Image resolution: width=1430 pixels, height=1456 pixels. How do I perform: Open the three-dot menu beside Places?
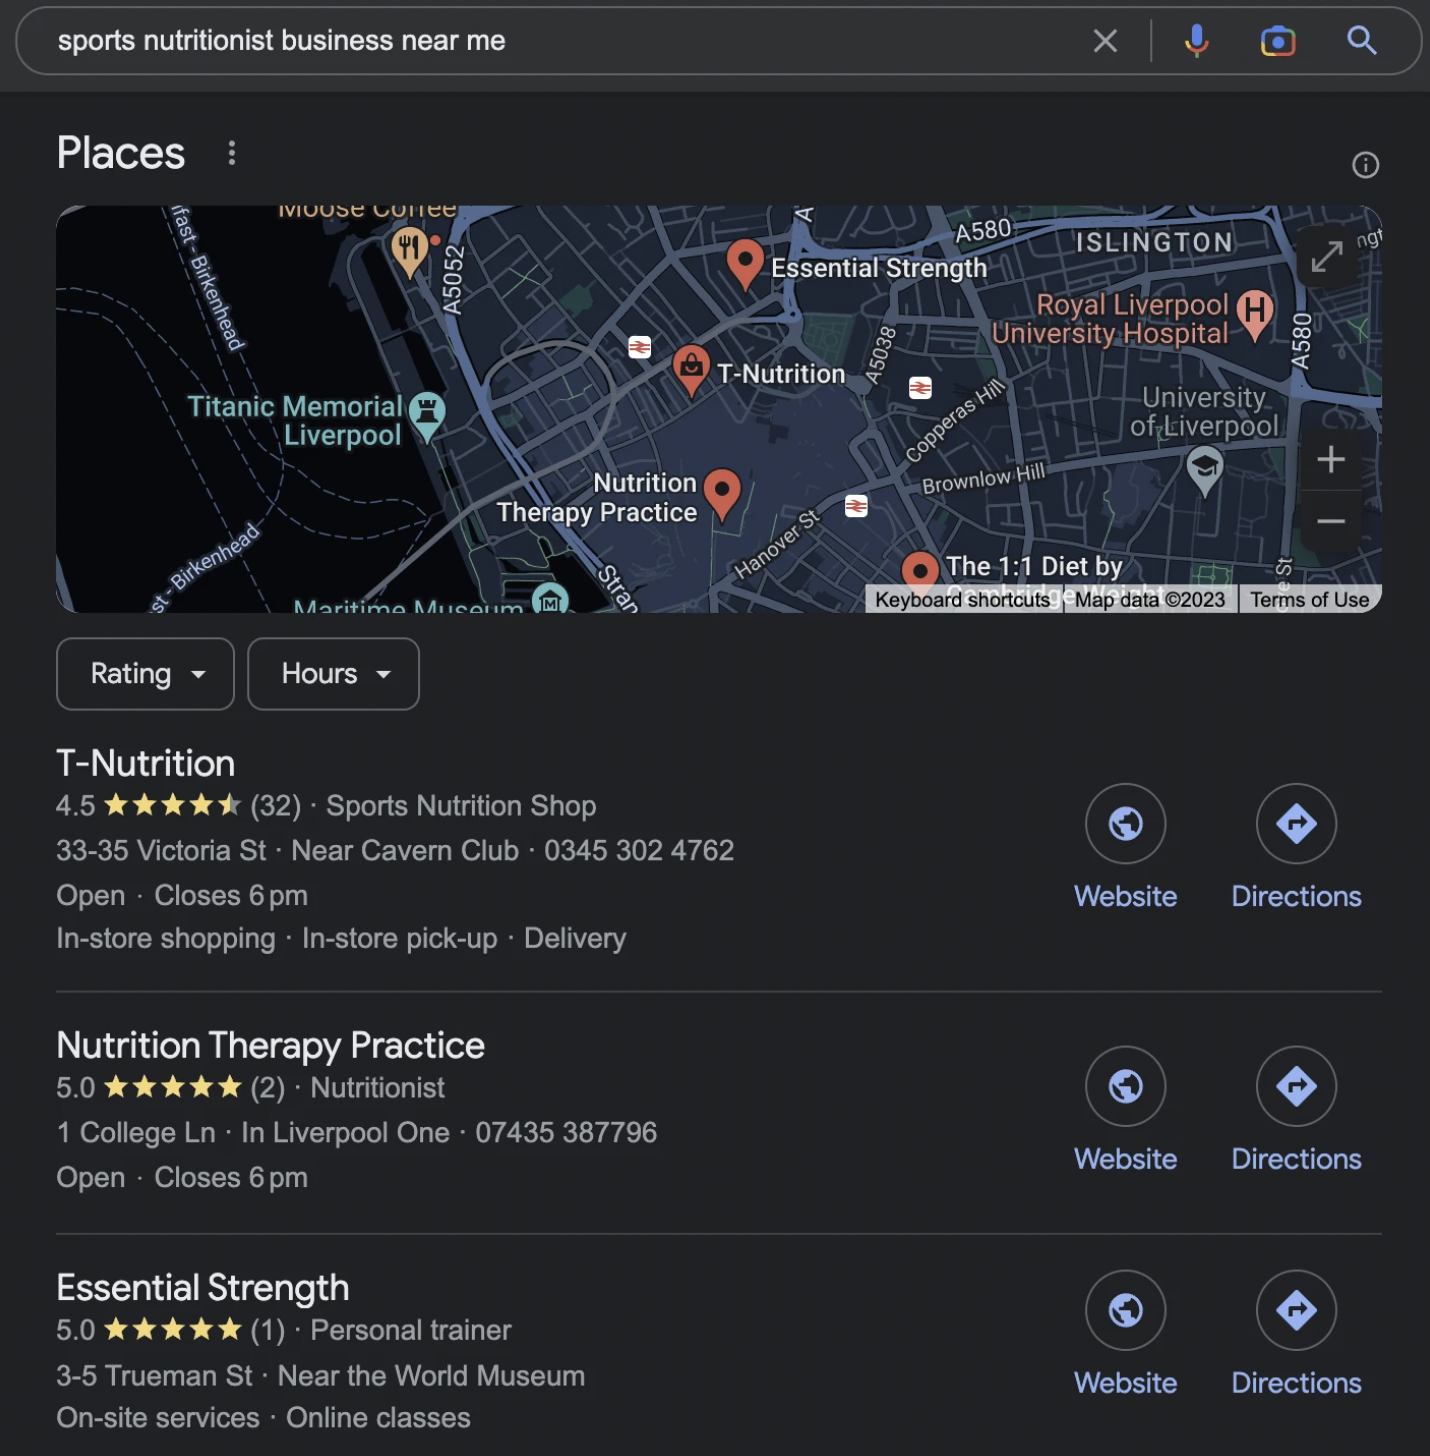pyautogui.click(x=233, y=153)
